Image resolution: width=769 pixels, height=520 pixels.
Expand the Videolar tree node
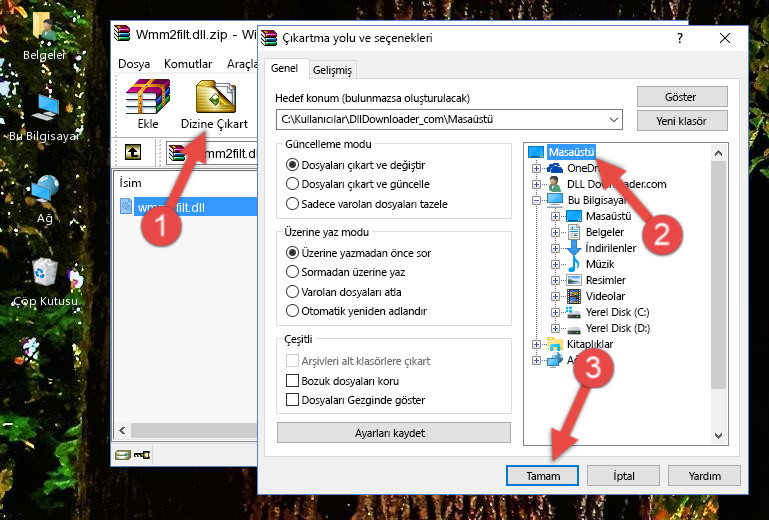pyautogui.click(x=555, y=296)
